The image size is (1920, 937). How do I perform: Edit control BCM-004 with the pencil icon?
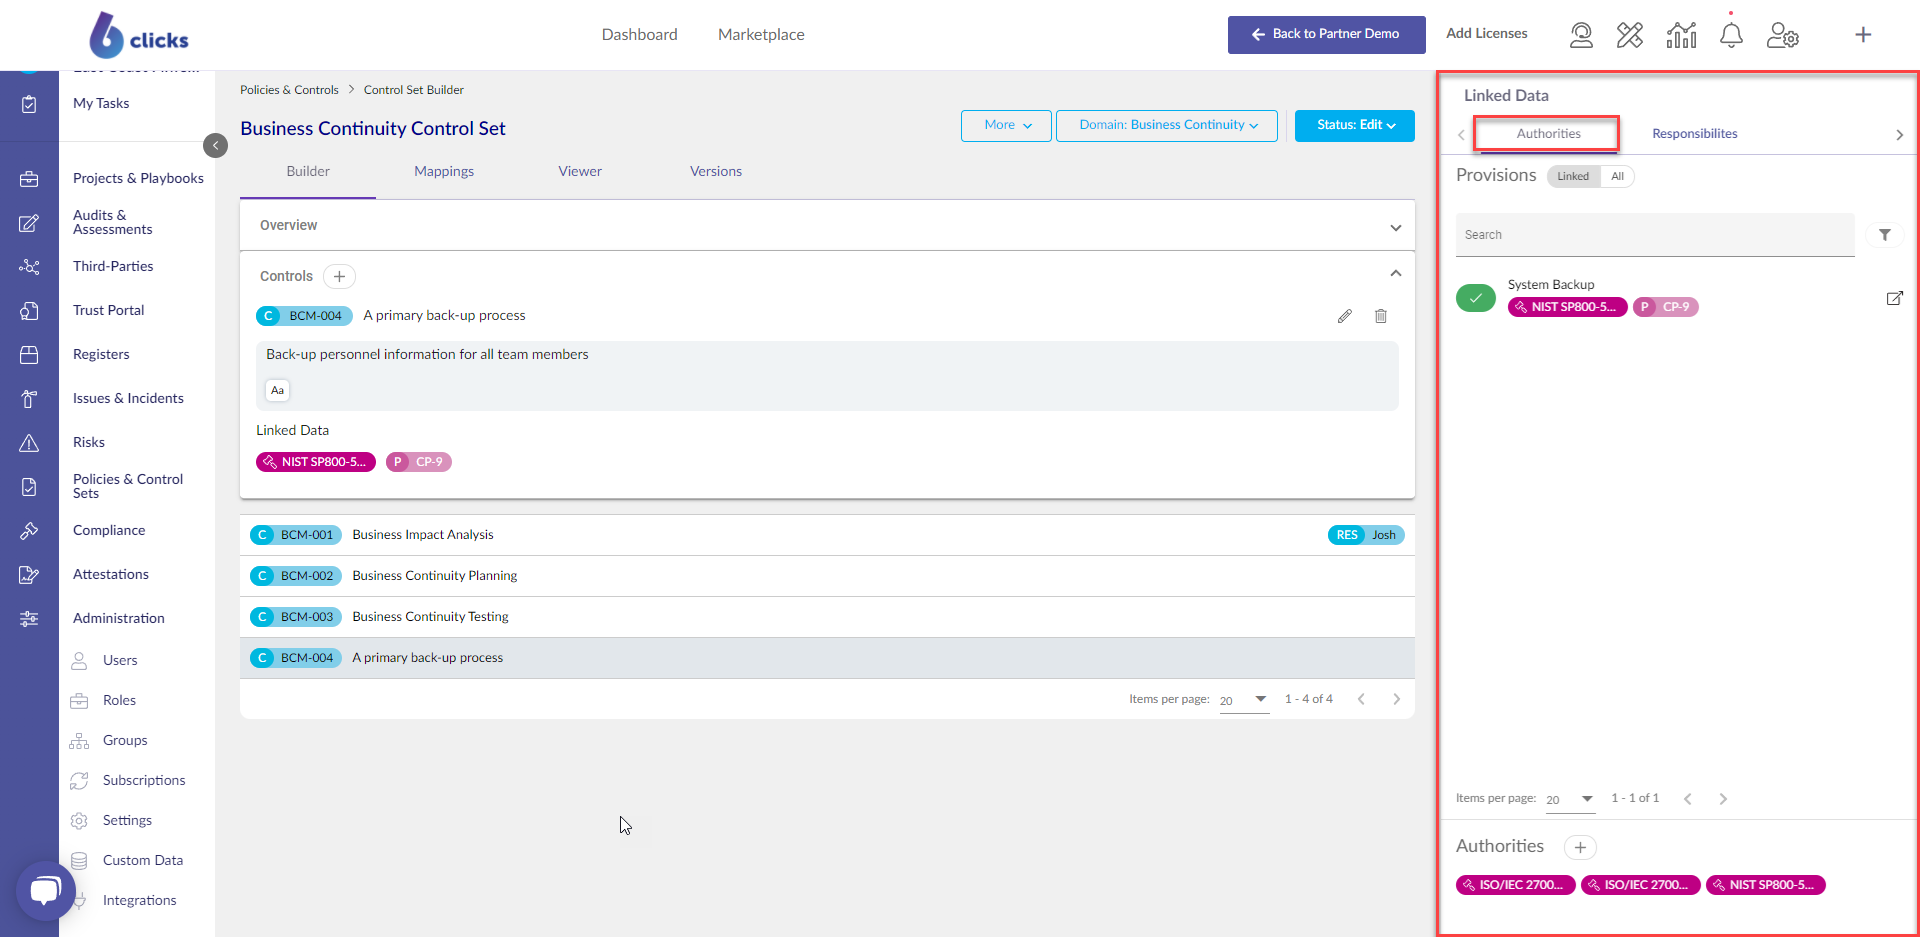[1345, 316]
